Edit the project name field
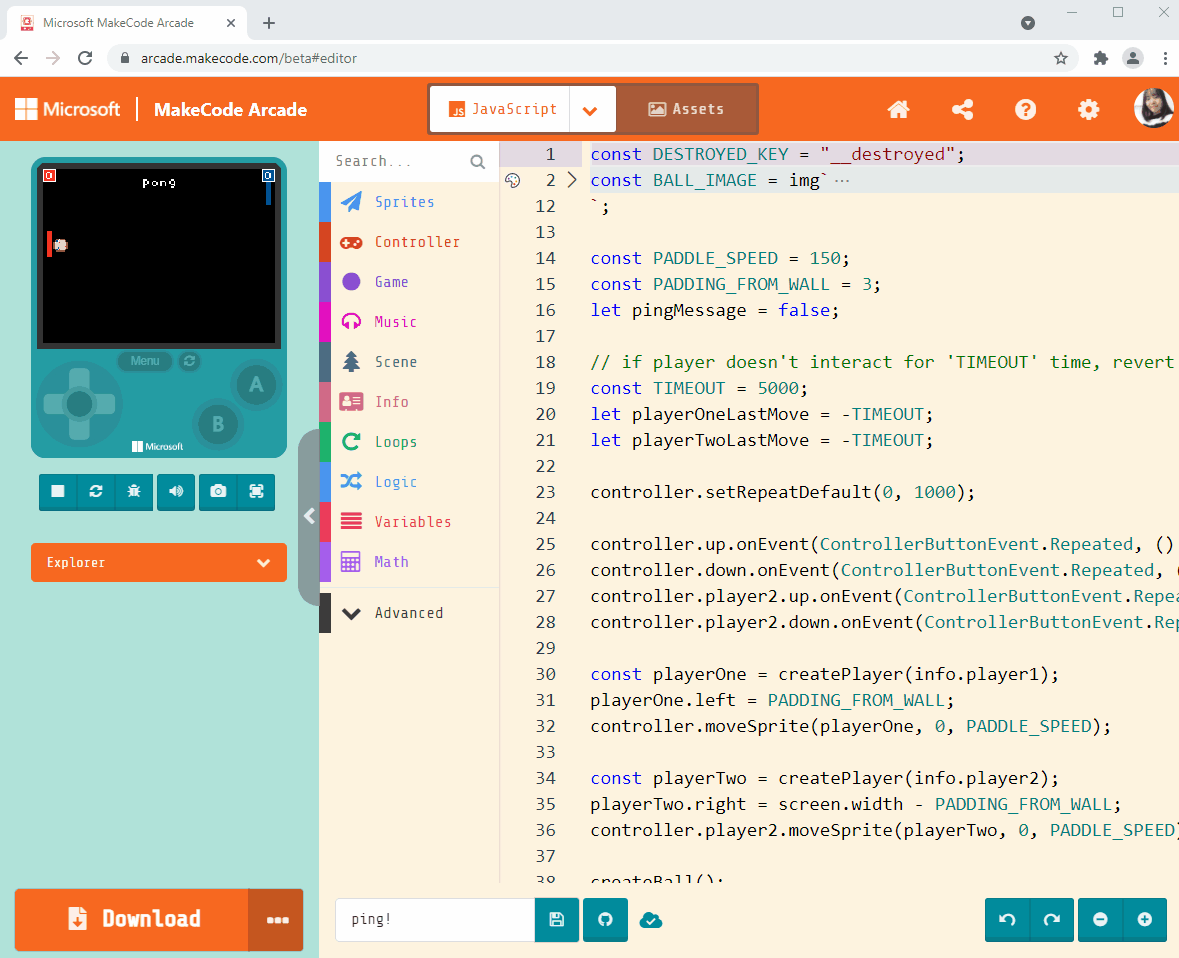 pyautogui.click(x=435, y=920)
